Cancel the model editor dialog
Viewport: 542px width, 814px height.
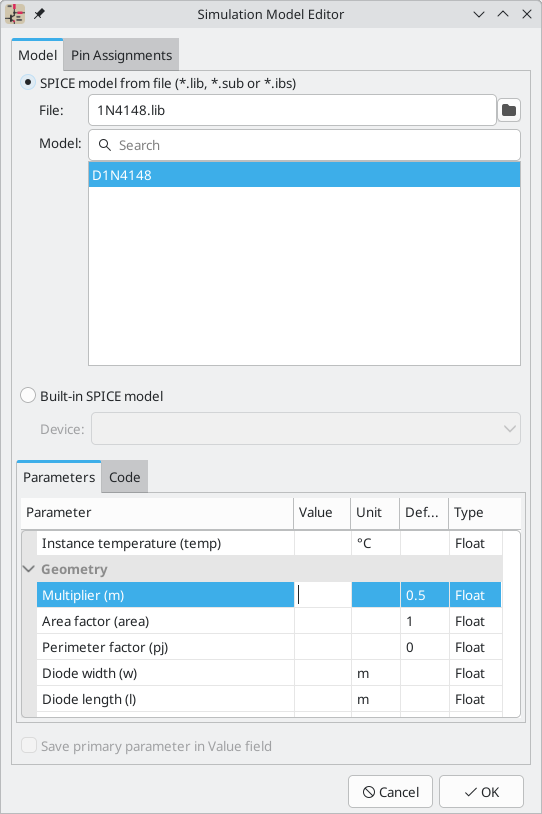[390, 792]
